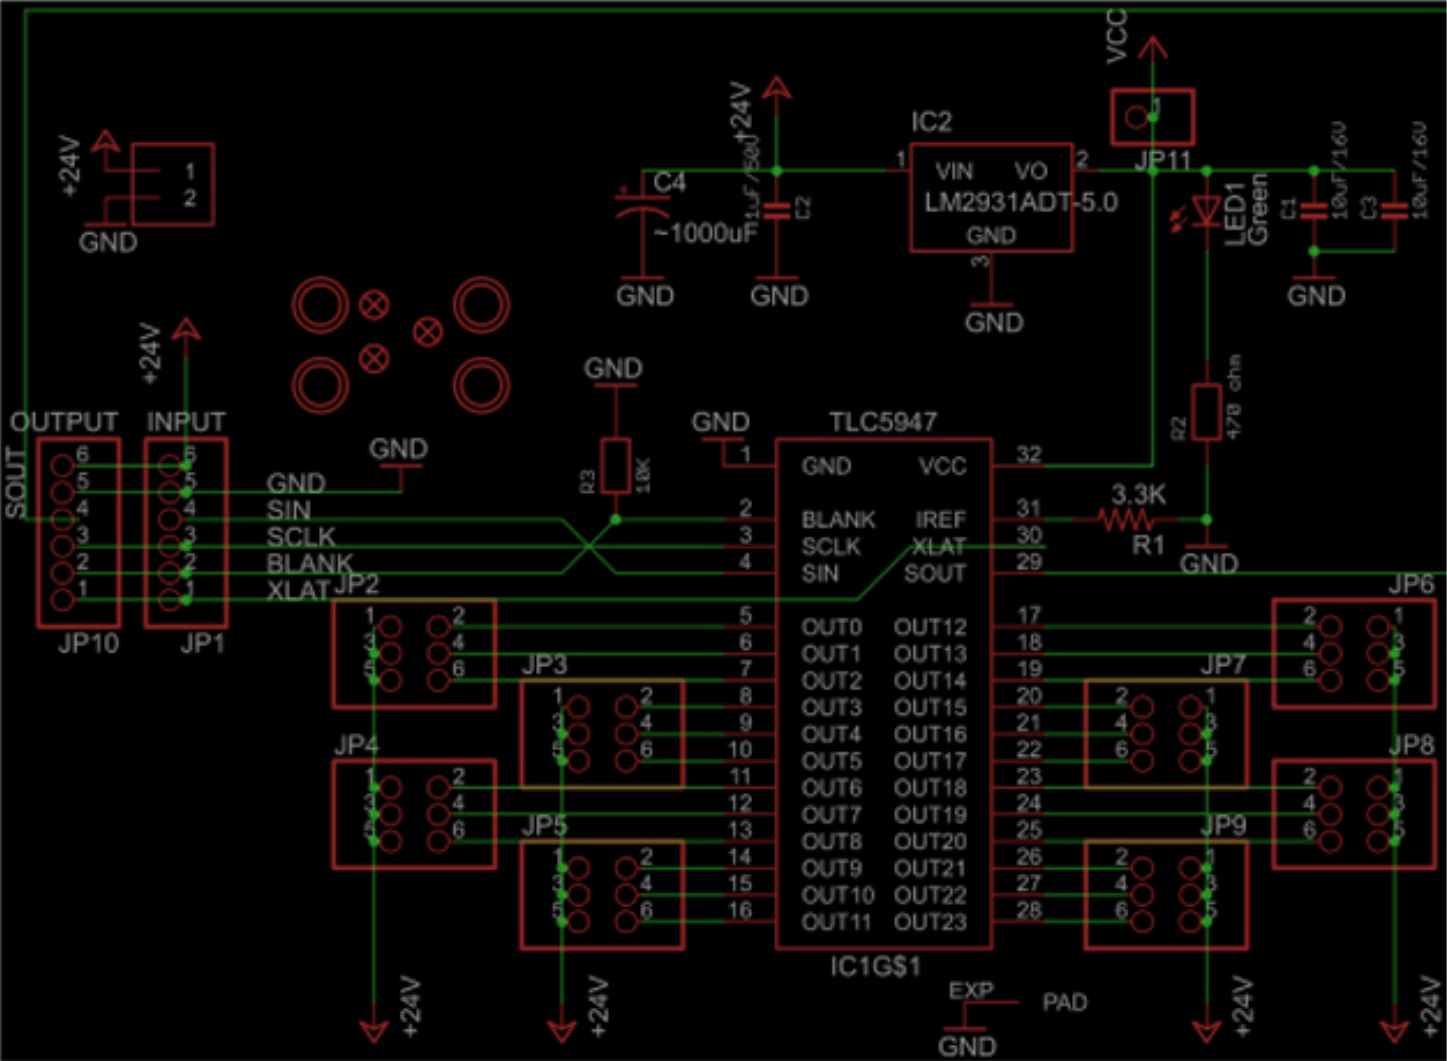Image resolution: width=1447 pixels, height=1061 pixels.
Task: Click the JP10 OUTPUT connector
Action: coord(78,532)
